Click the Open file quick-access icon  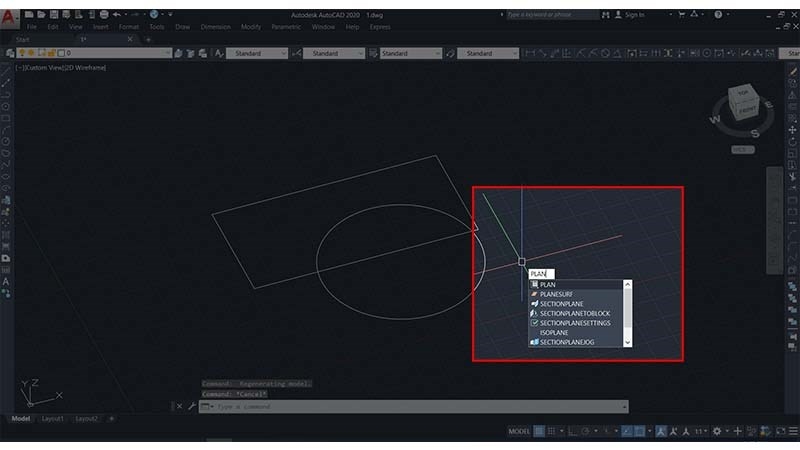(41, 15)
